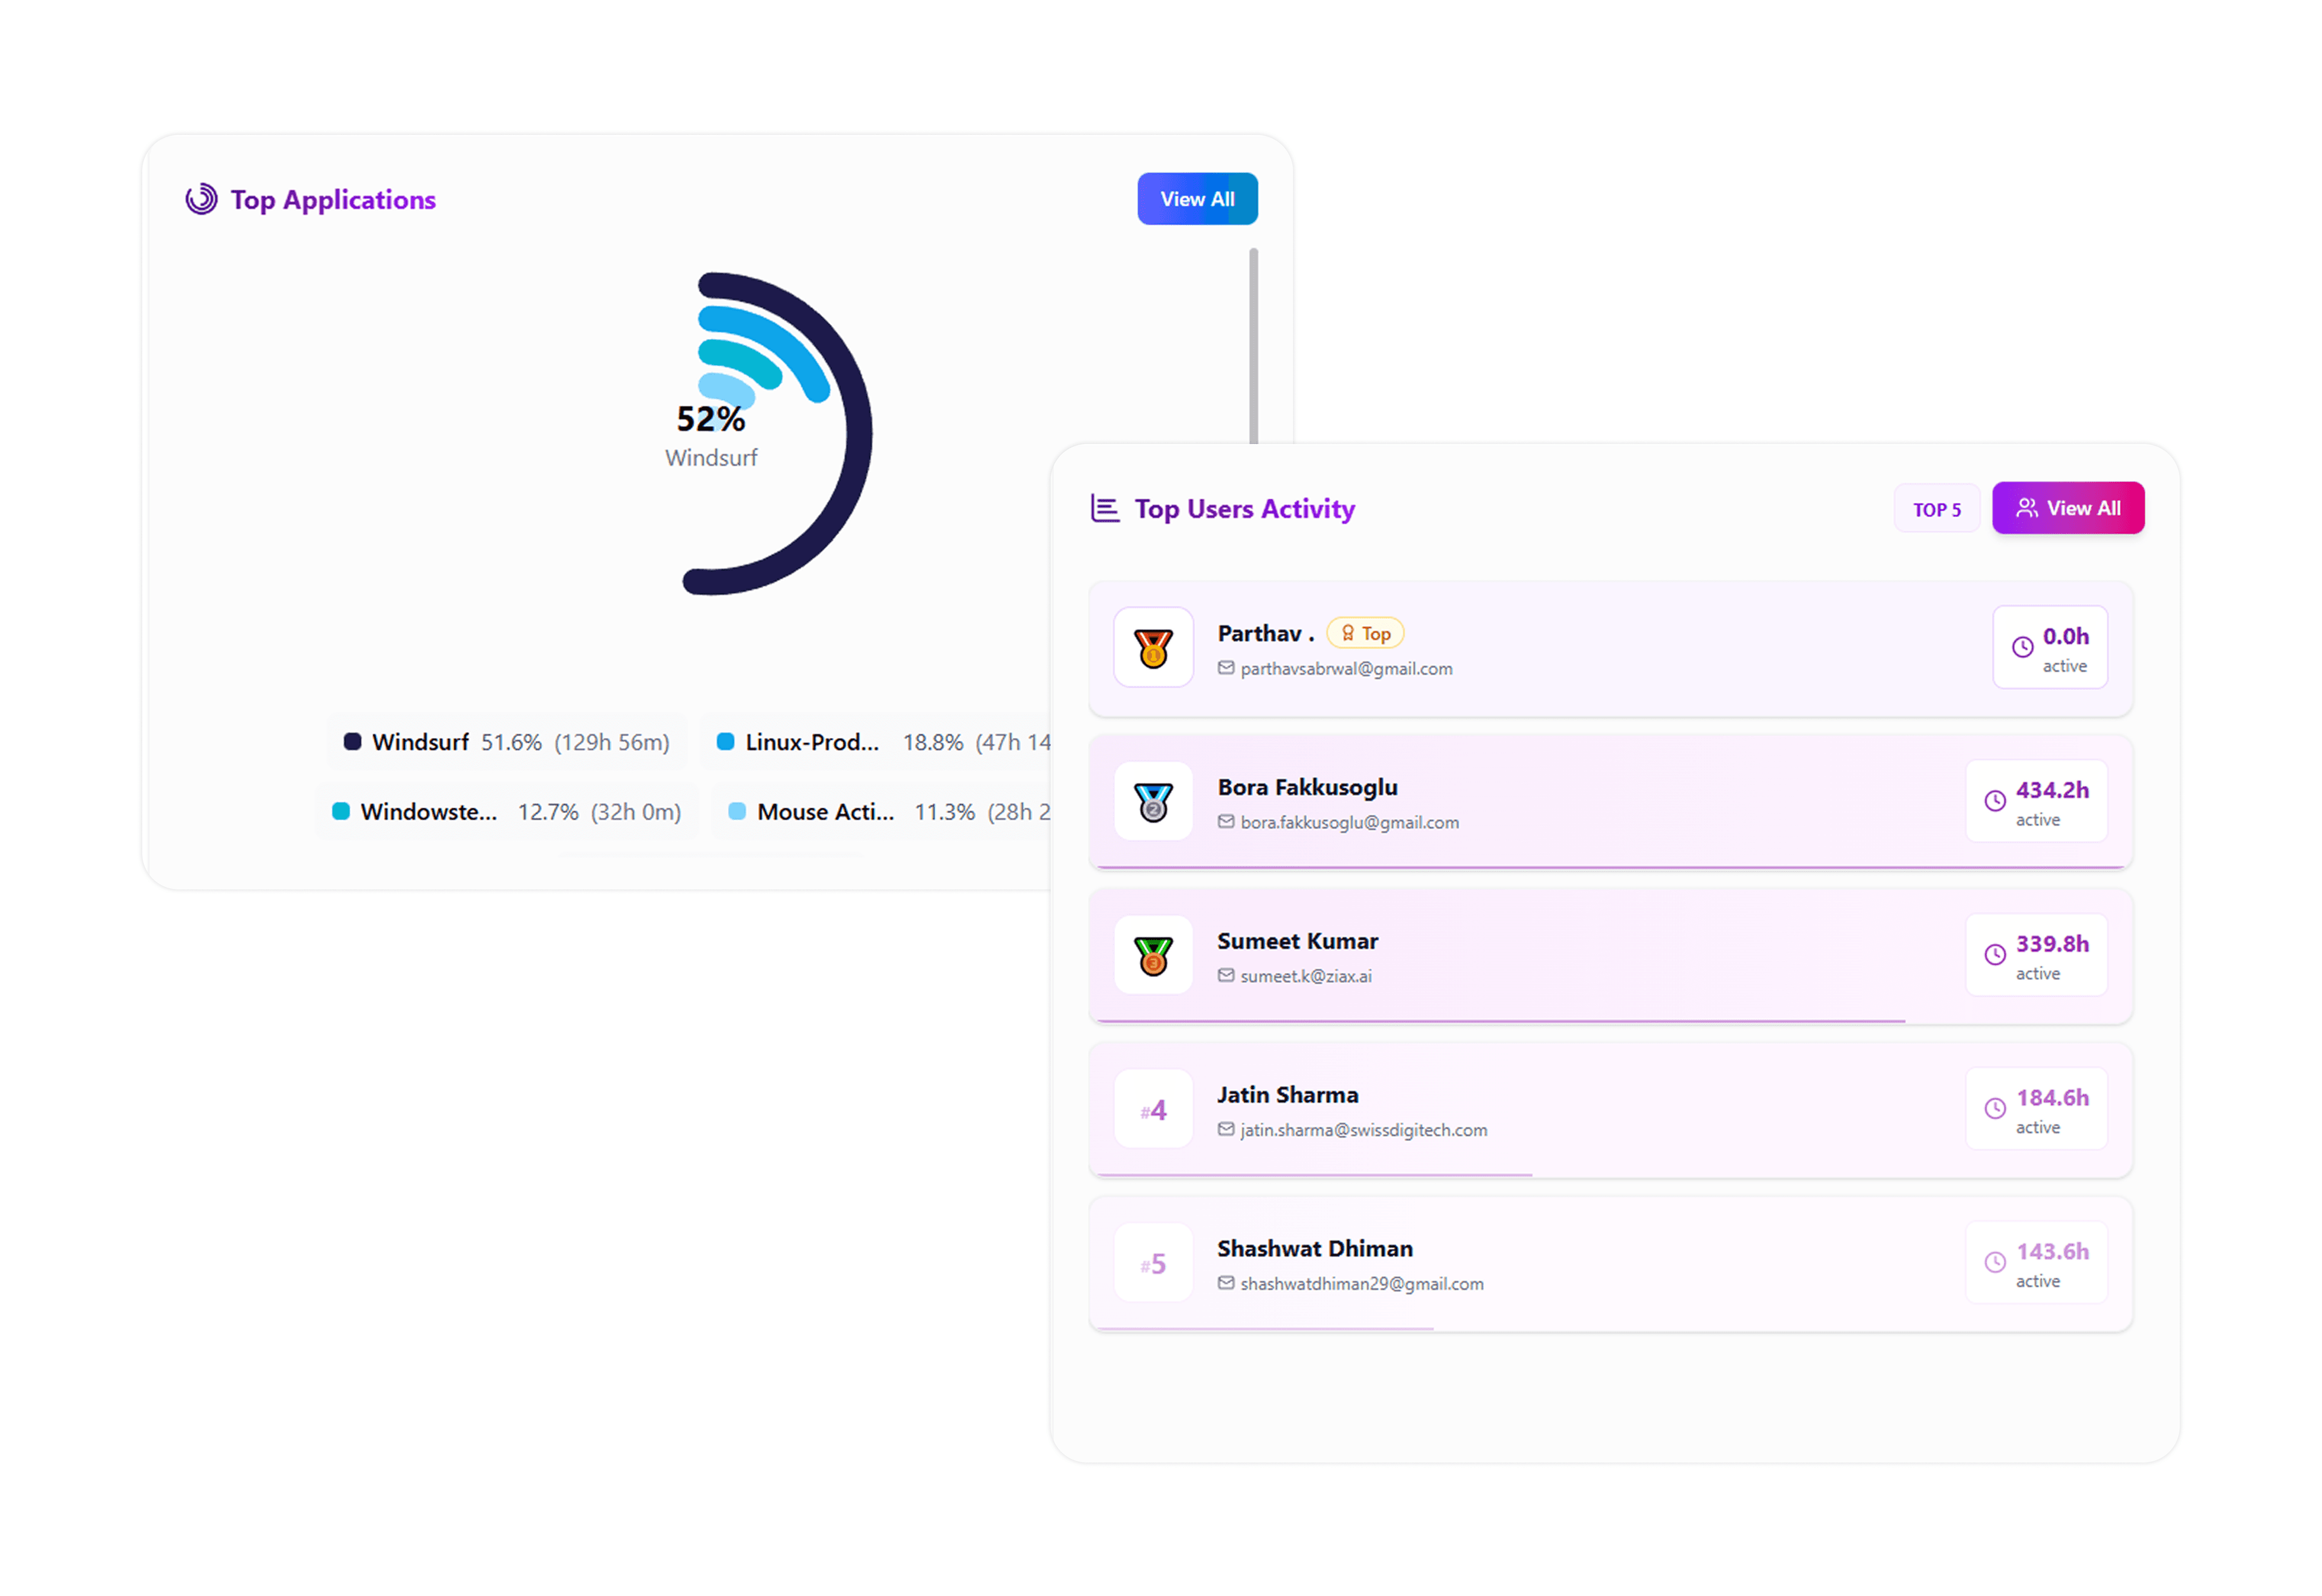2322x1596 pixels.
Task: Click the envelope icon next to sumeet.k@ziax.ai
Action: click(1225, 975)
